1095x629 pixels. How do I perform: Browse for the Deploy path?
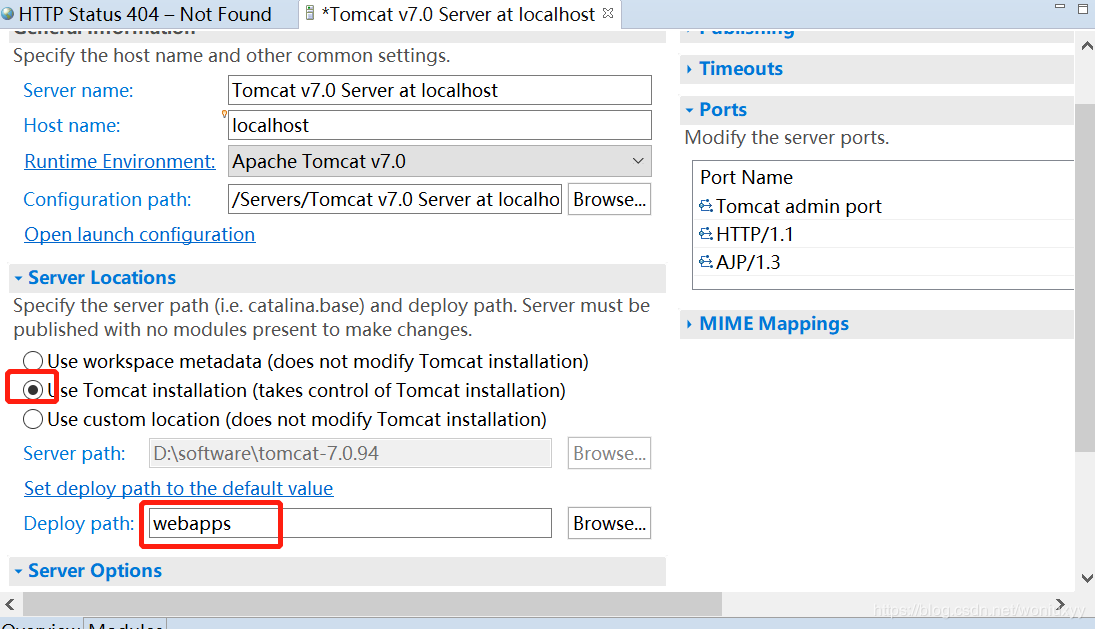[609, 524]
